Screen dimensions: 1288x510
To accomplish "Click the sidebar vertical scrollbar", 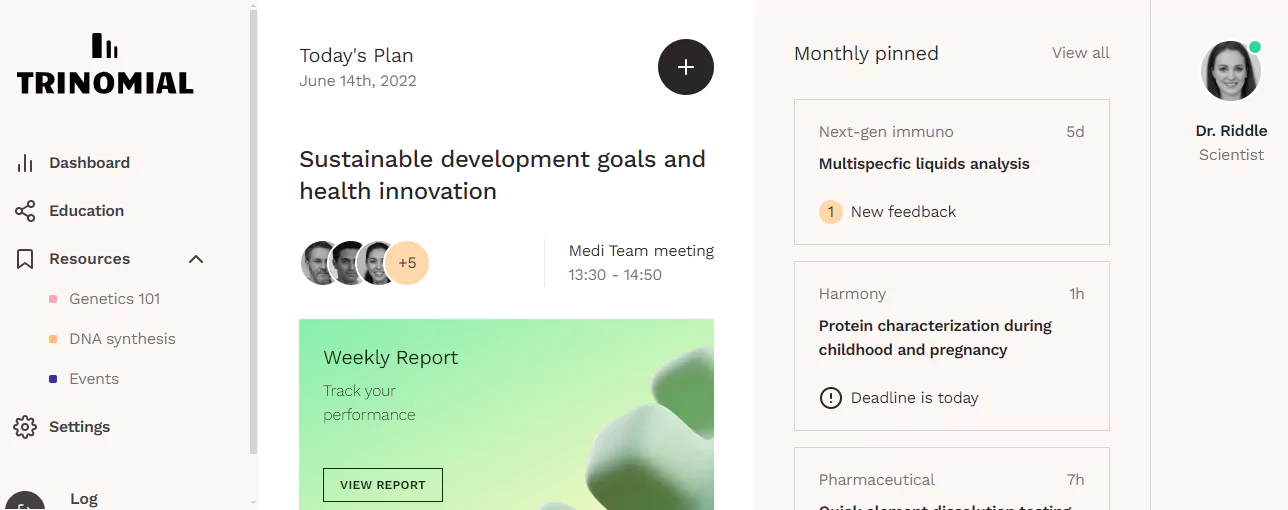I will (253, 230).
